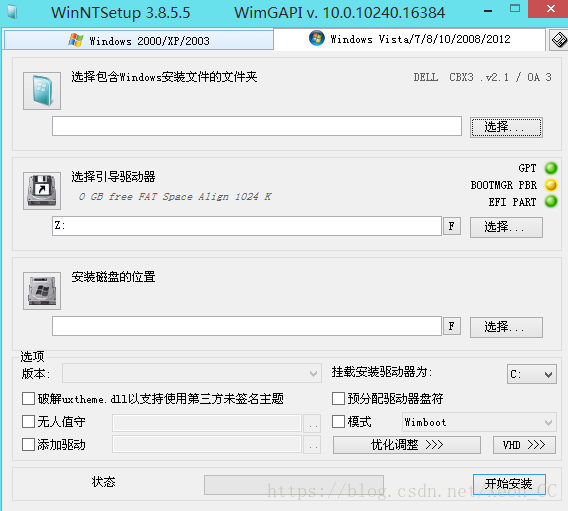Image resolution: width=568 pixels, height=511 pixels.
Task: Click the green EFI PART status light
Action: (551, 201)
